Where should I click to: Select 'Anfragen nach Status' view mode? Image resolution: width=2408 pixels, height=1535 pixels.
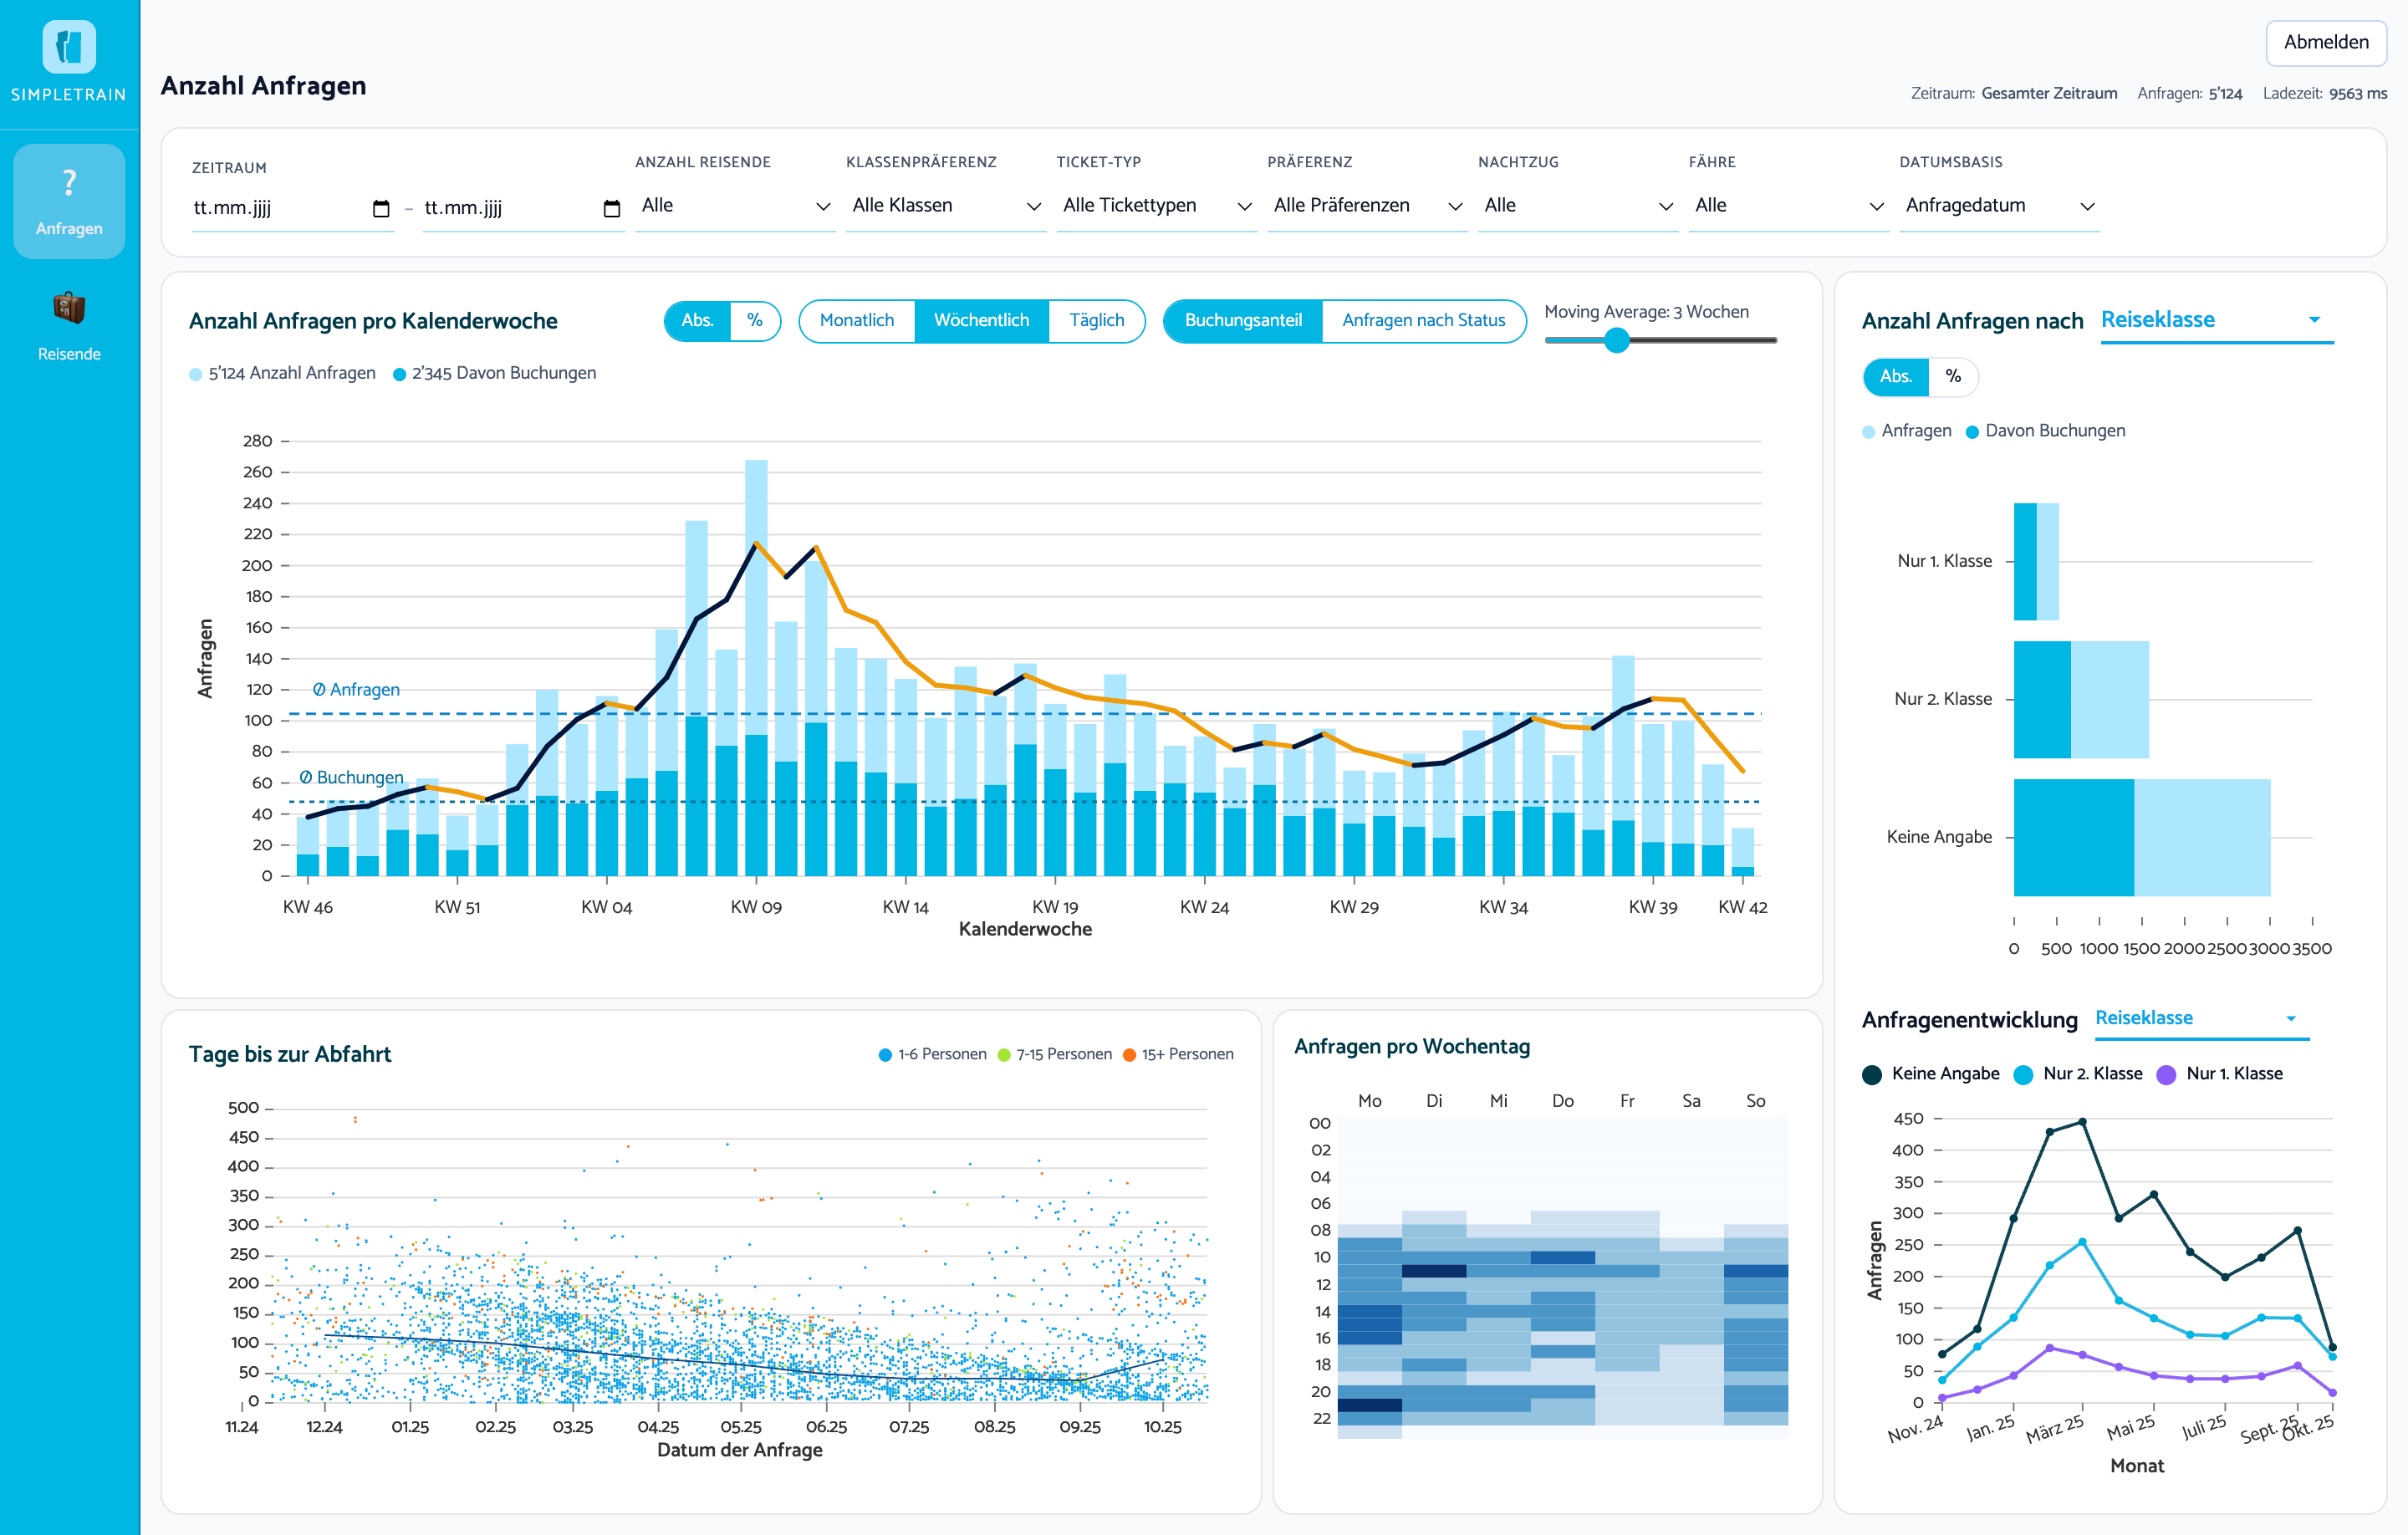(1423, 321)
